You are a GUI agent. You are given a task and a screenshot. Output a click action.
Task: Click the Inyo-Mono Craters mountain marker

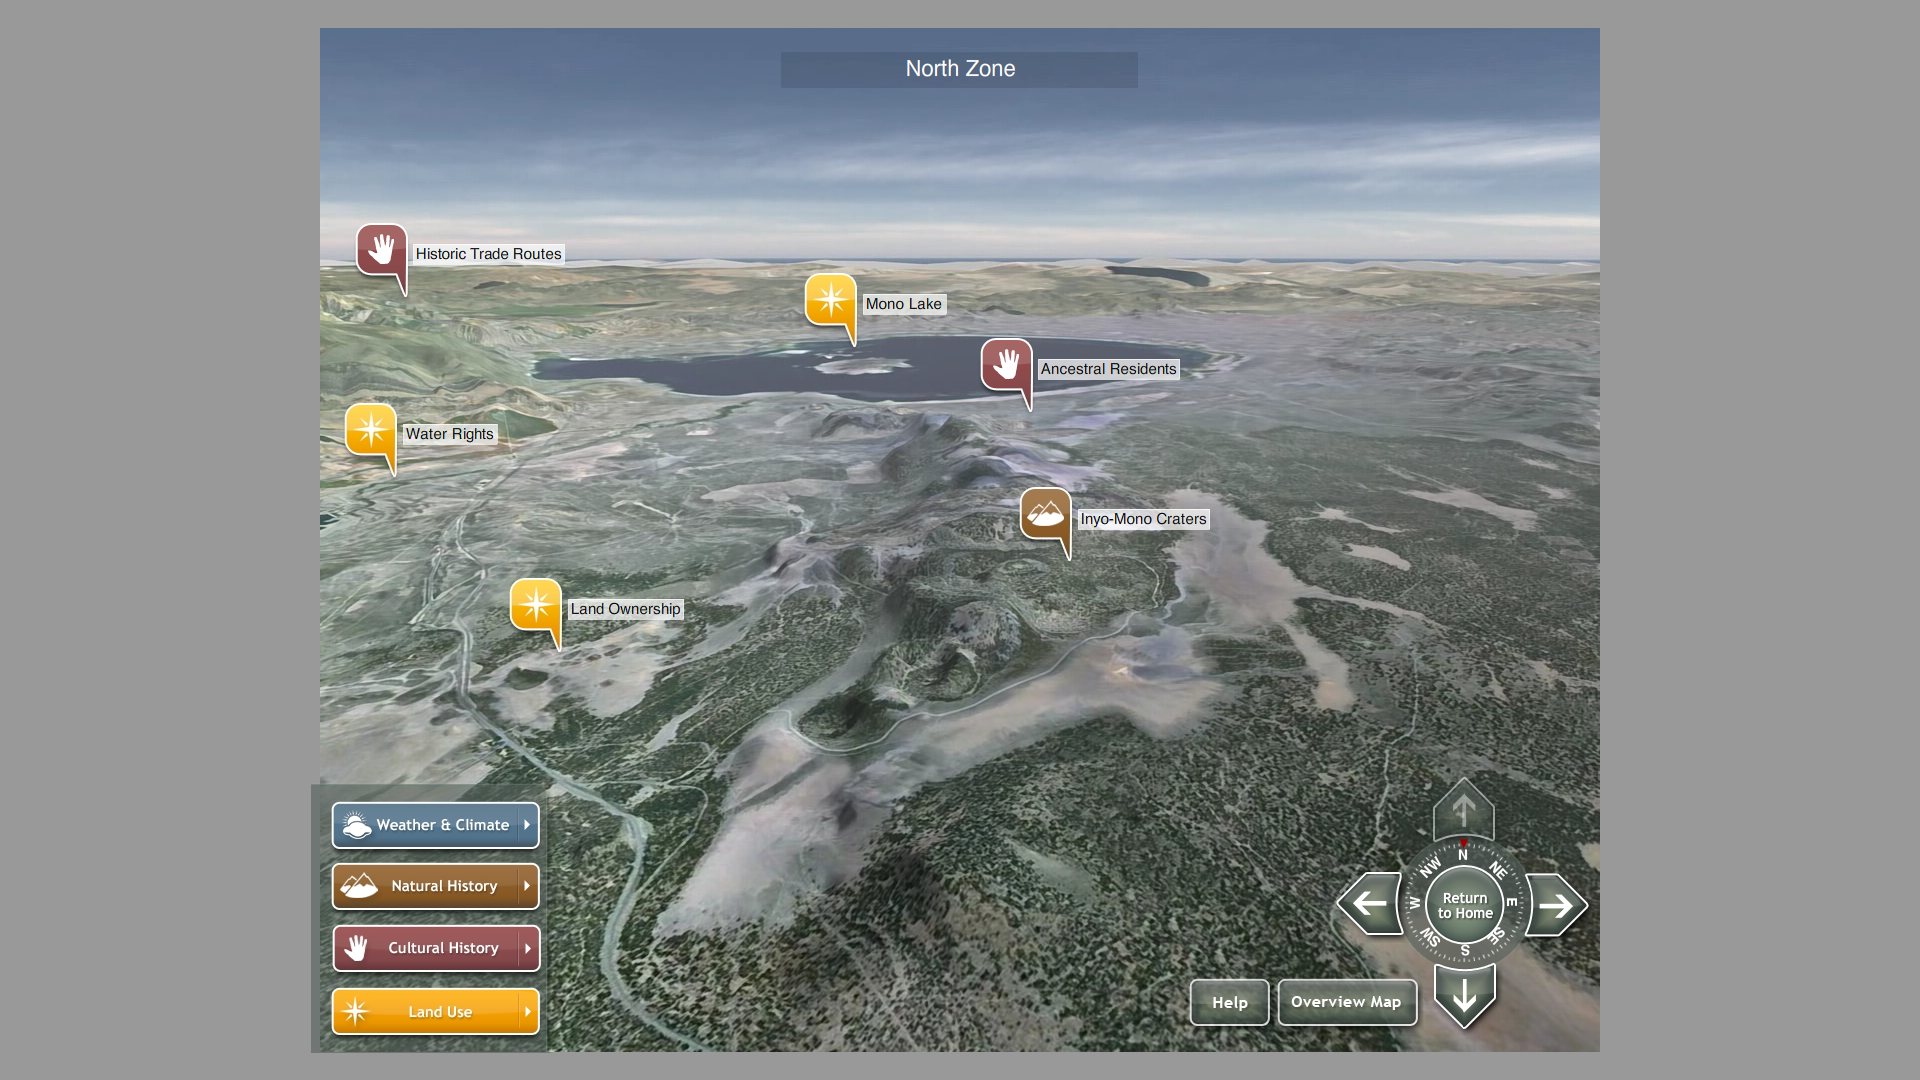[x=1045, y=514]
